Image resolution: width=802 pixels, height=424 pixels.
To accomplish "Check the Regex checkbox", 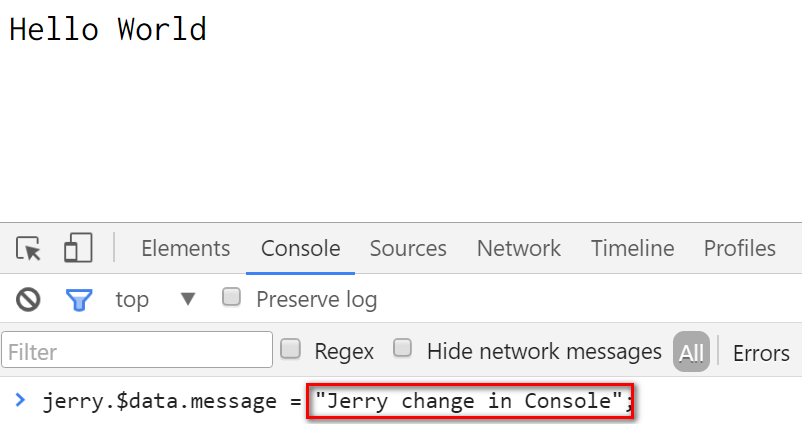I will pos(291,349).
